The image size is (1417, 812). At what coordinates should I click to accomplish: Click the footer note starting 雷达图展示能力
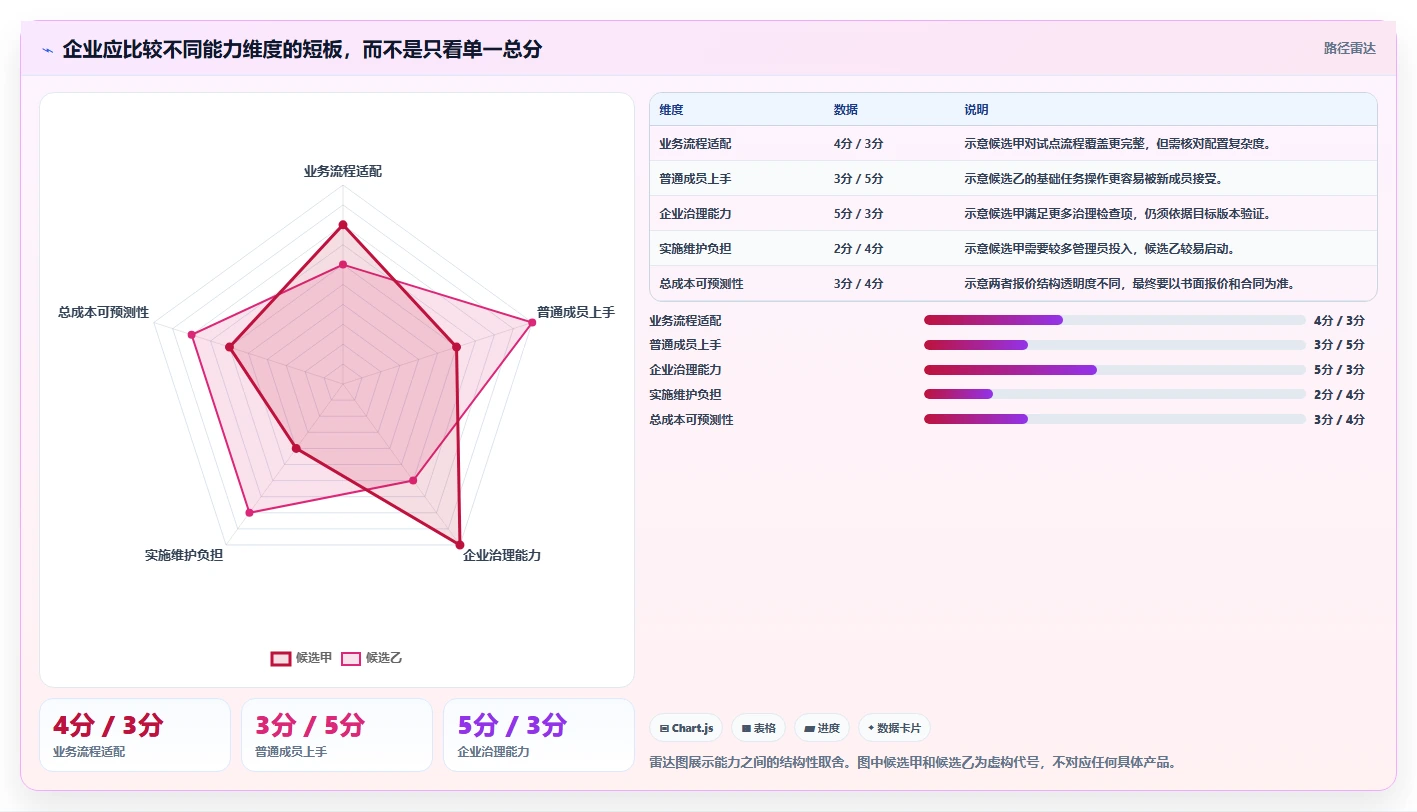click(x=912, y=762)
